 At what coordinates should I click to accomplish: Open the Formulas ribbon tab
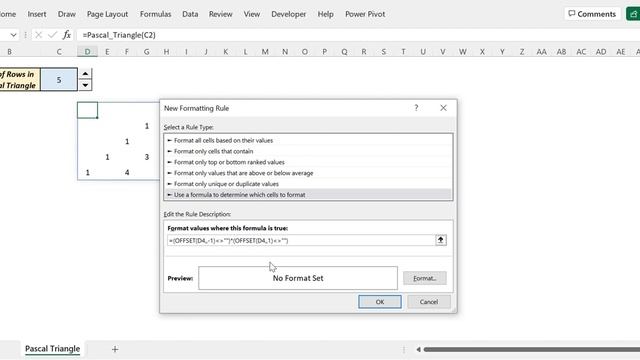click(x=156, y=14)
